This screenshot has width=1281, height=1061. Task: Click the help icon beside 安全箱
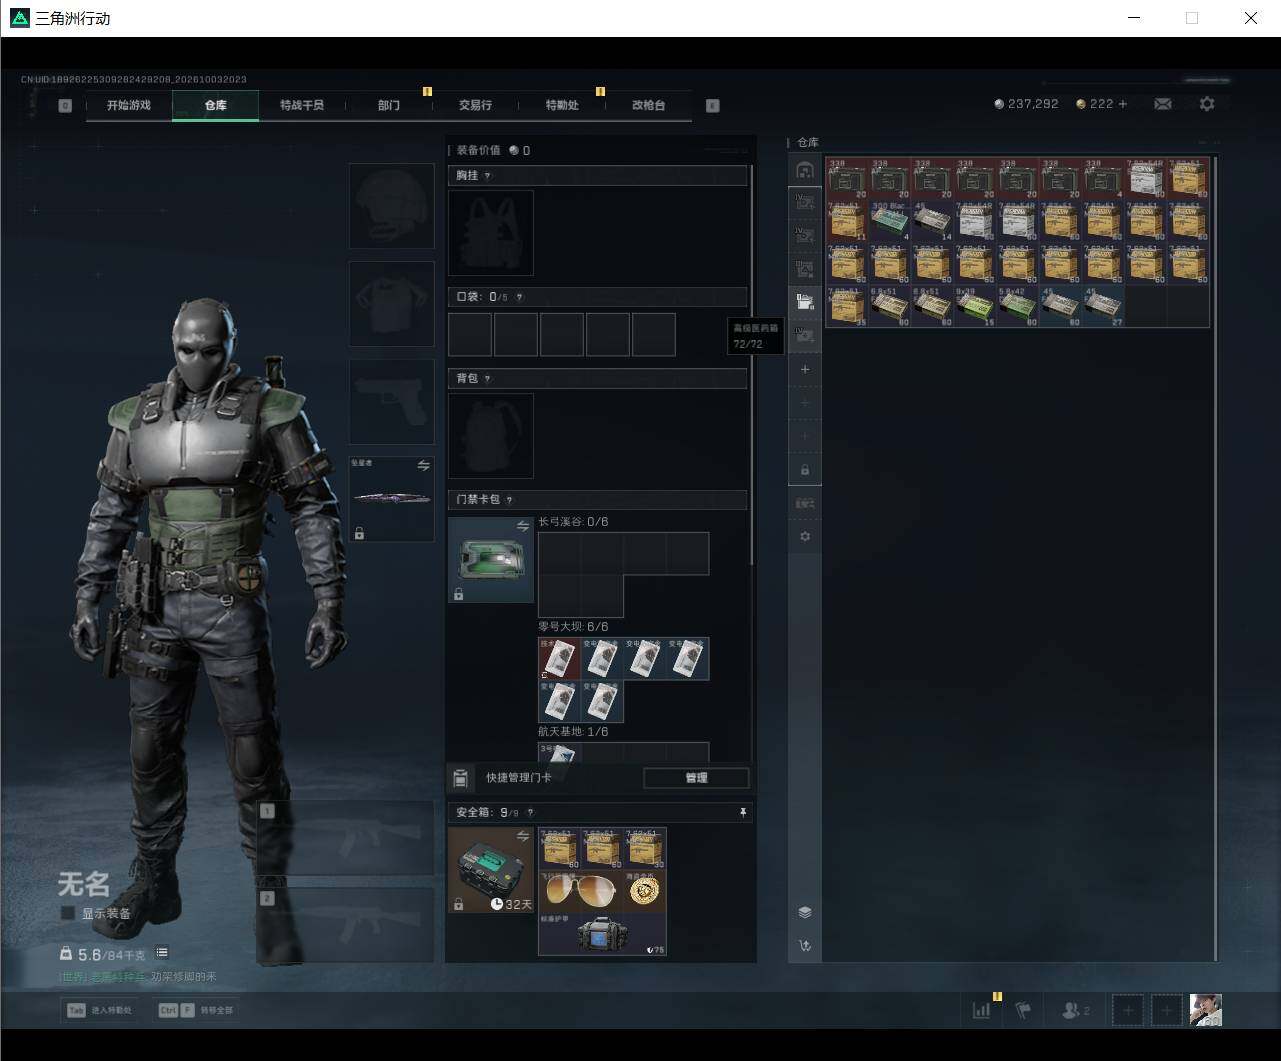[x=530, y=813]
